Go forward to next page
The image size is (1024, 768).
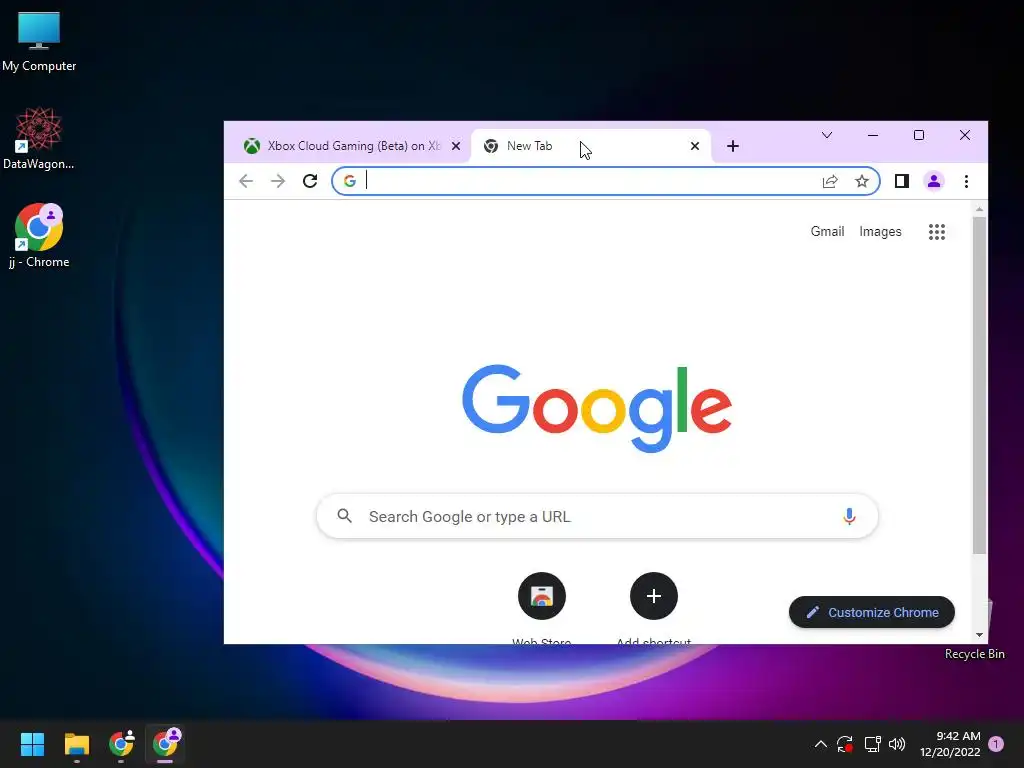click(278, 181)
